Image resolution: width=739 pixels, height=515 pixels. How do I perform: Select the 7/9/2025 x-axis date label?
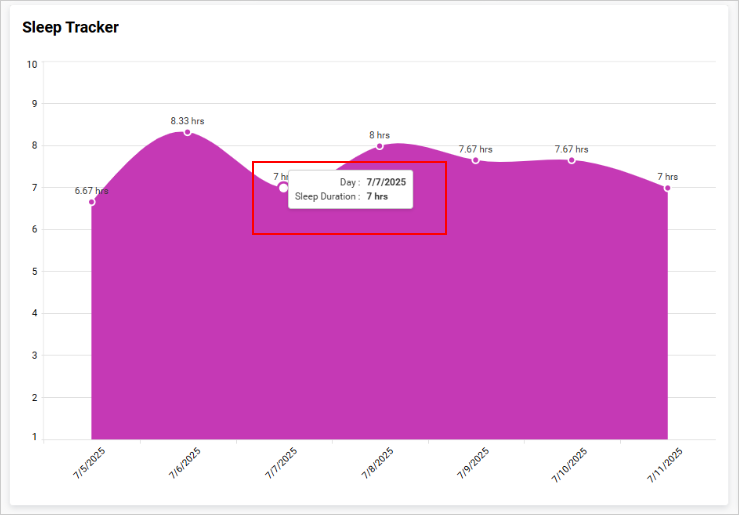[472, 465]
